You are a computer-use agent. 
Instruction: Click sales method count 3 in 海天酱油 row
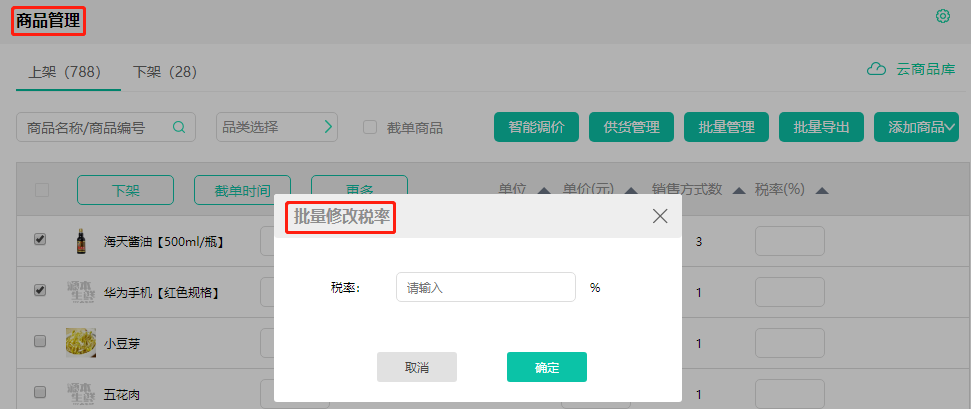pyautogui.click(x=699, y=242)
